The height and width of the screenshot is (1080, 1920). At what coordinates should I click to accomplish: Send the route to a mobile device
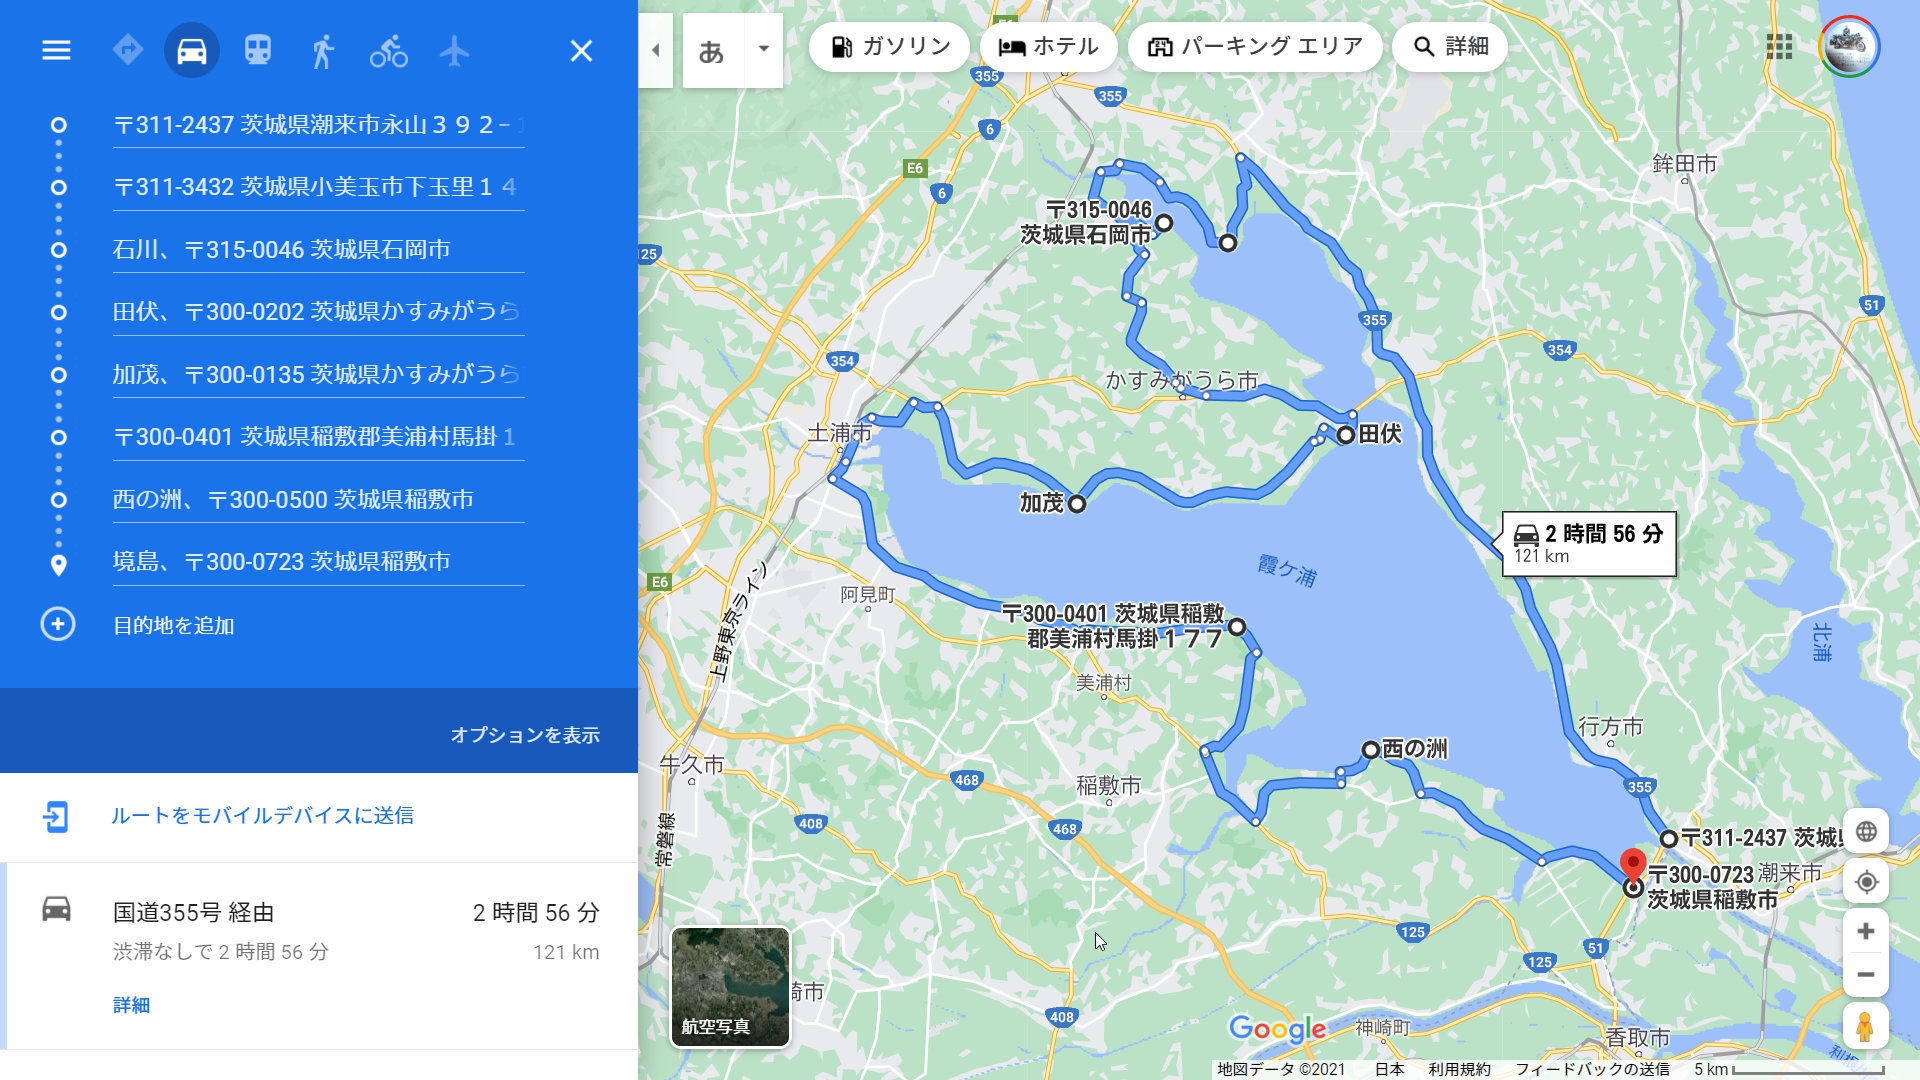click(262, 816)
